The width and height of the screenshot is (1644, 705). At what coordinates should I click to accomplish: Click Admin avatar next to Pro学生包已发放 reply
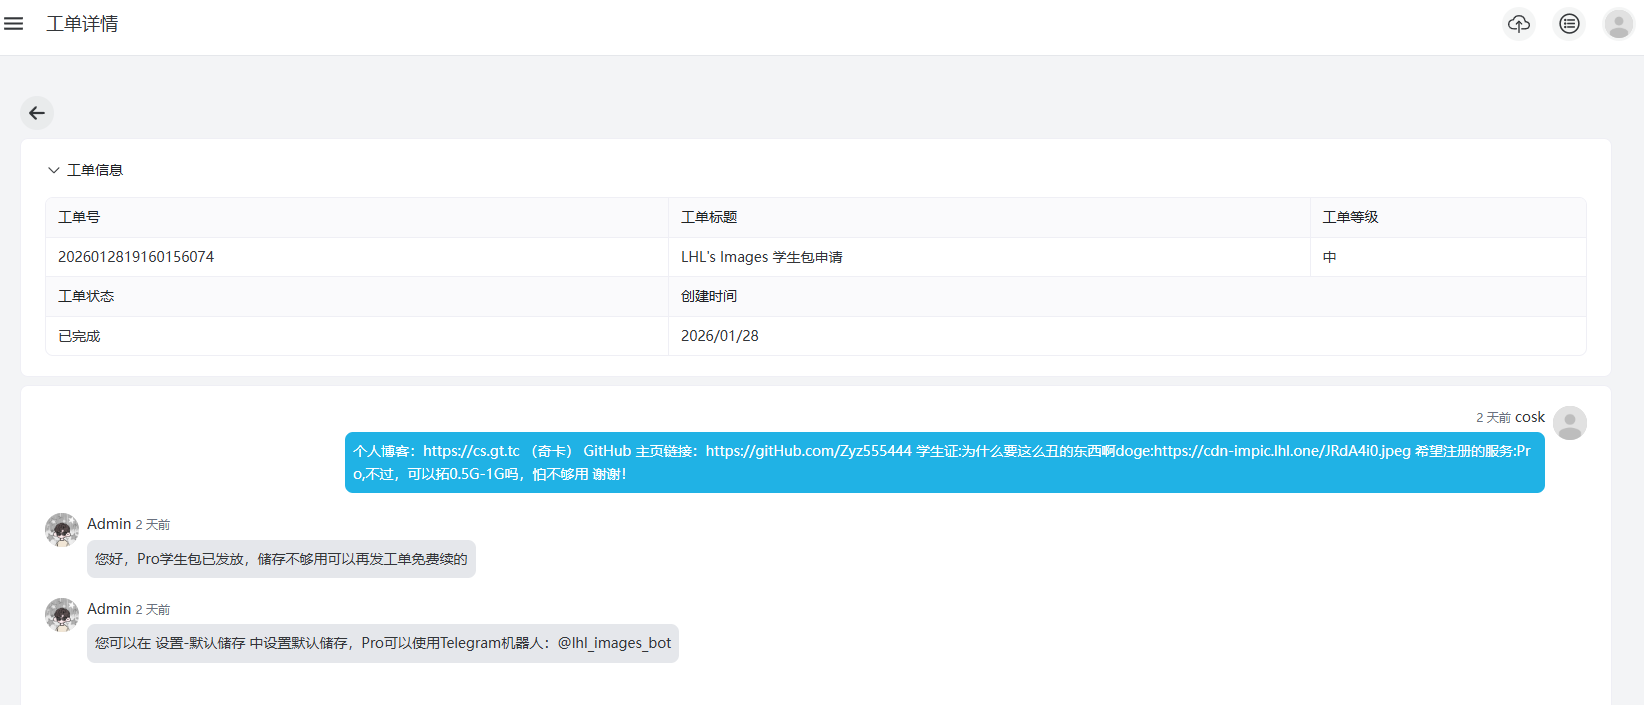coord(62,530)
